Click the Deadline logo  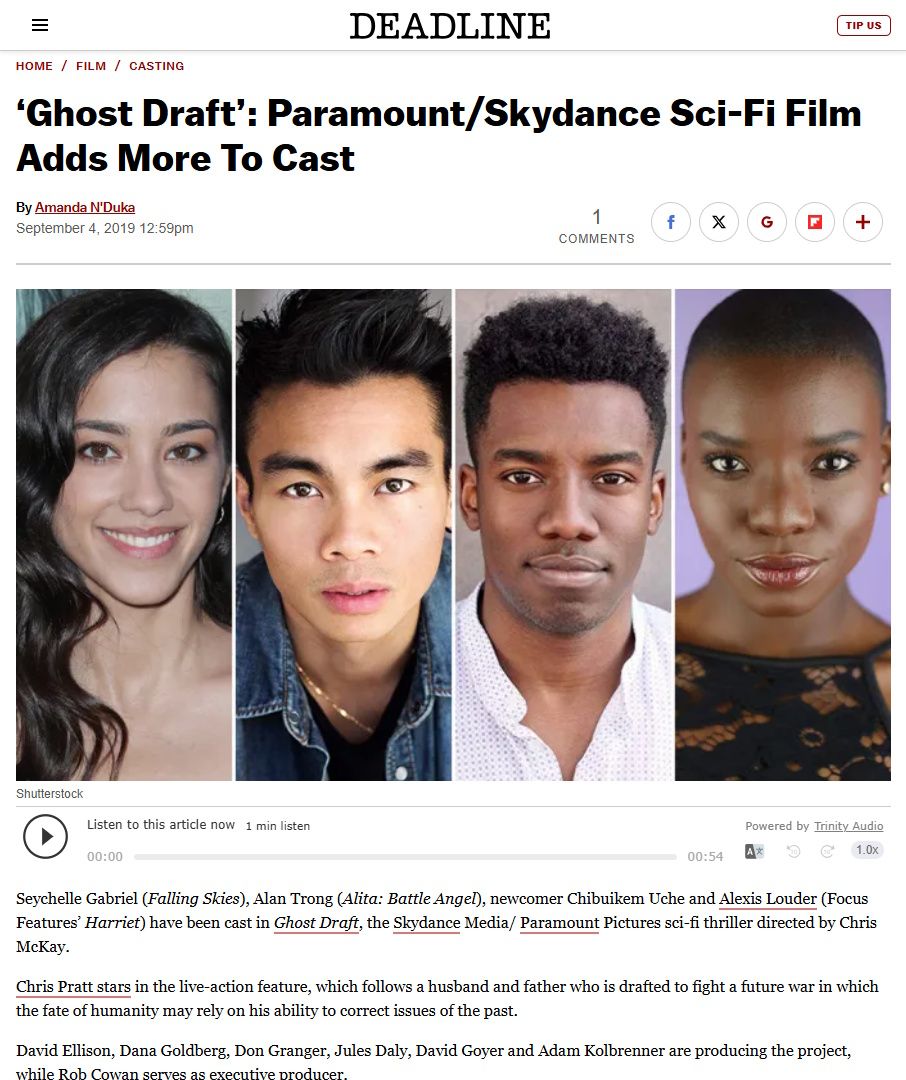(x=450, y=26)
